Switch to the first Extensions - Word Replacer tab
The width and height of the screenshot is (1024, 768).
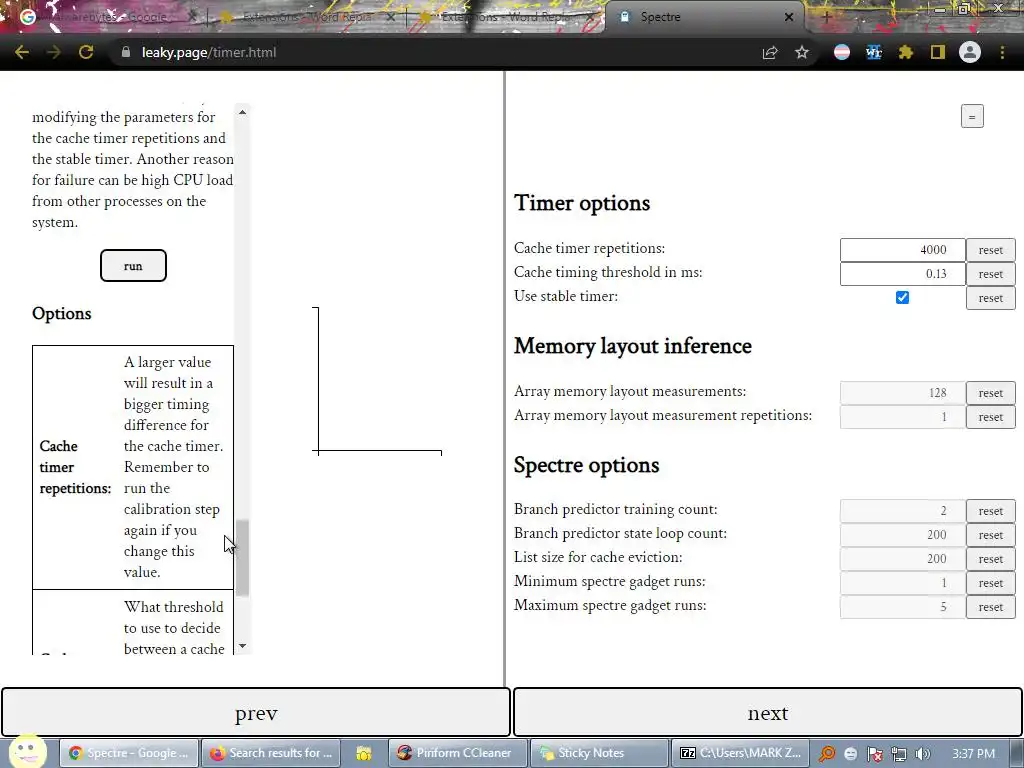tap(307, 17)
